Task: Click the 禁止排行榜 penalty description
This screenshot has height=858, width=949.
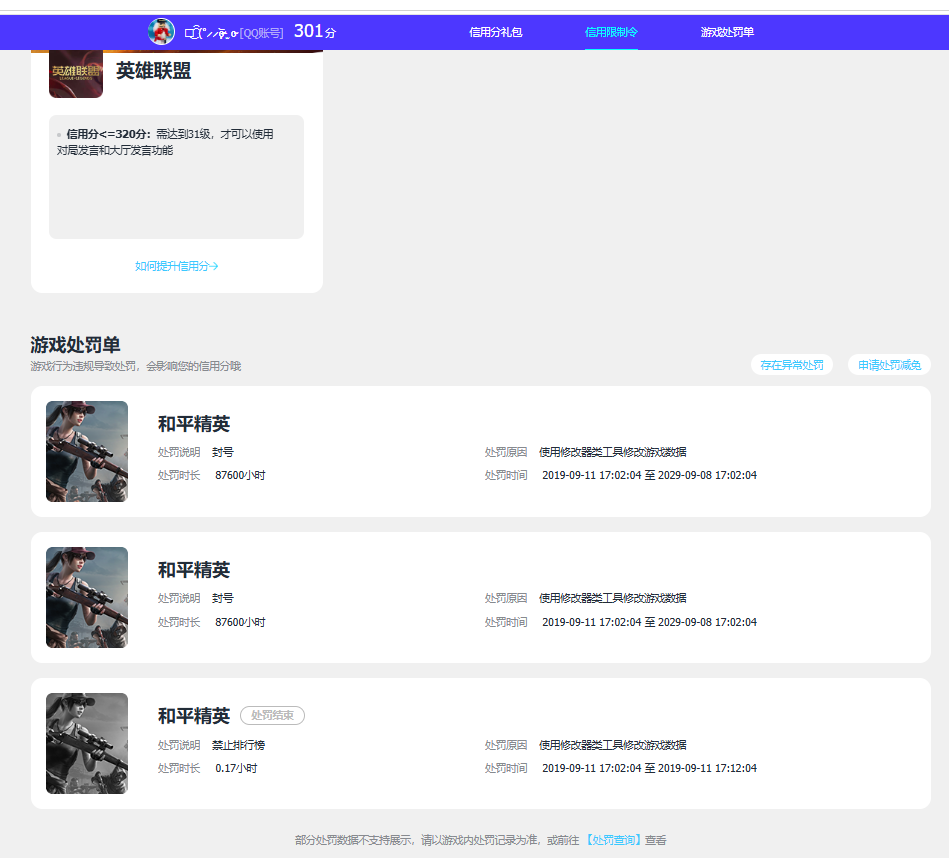Action: point(238,745)
